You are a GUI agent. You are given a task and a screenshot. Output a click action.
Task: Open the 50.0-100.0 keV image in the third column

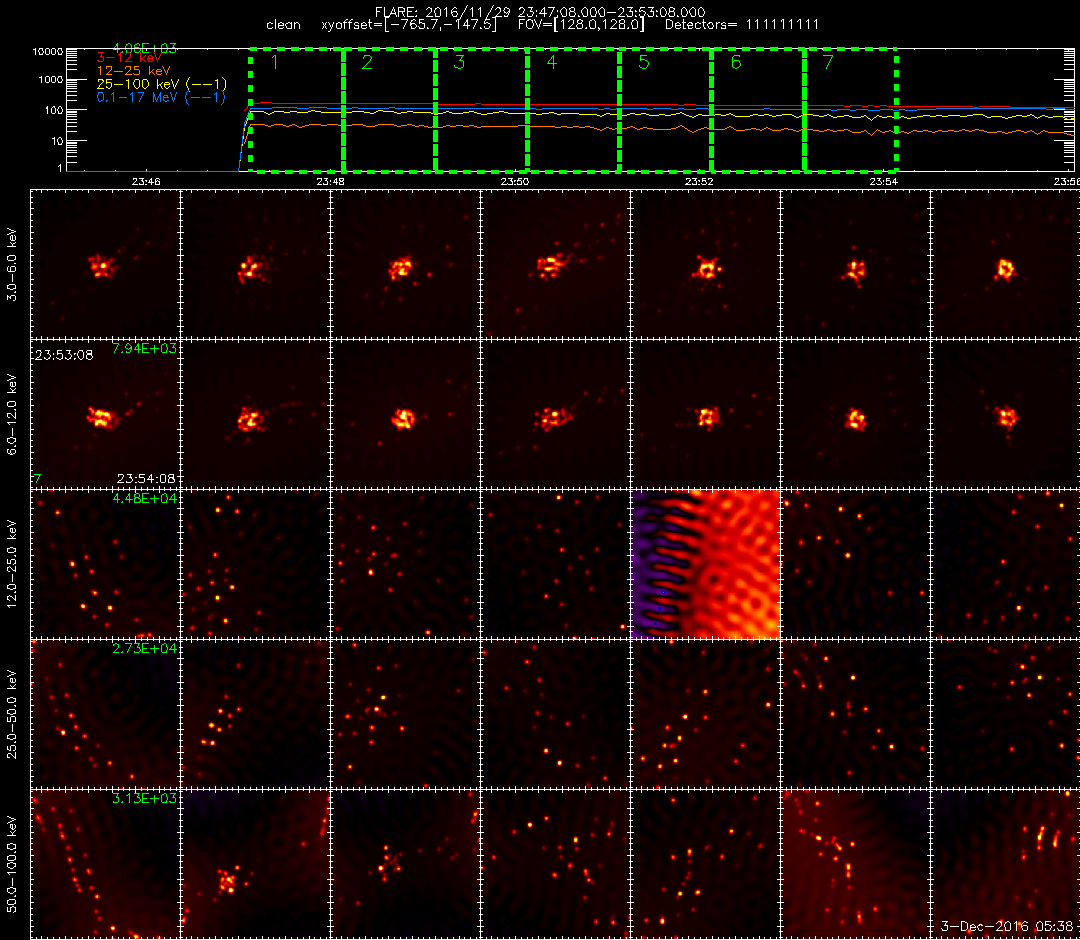(405, 864)
